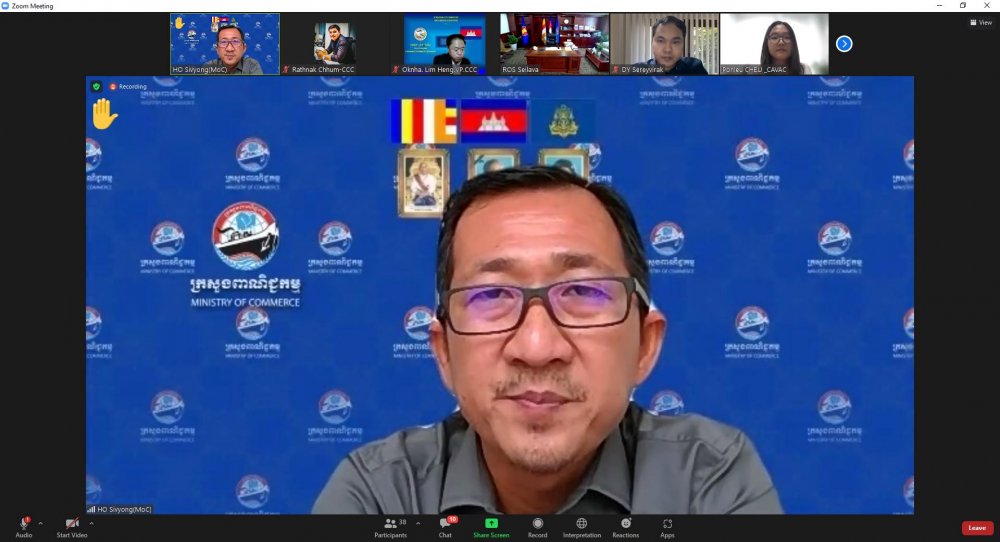Select DY Sereyvirak video thumbnail

coord(664,44)
